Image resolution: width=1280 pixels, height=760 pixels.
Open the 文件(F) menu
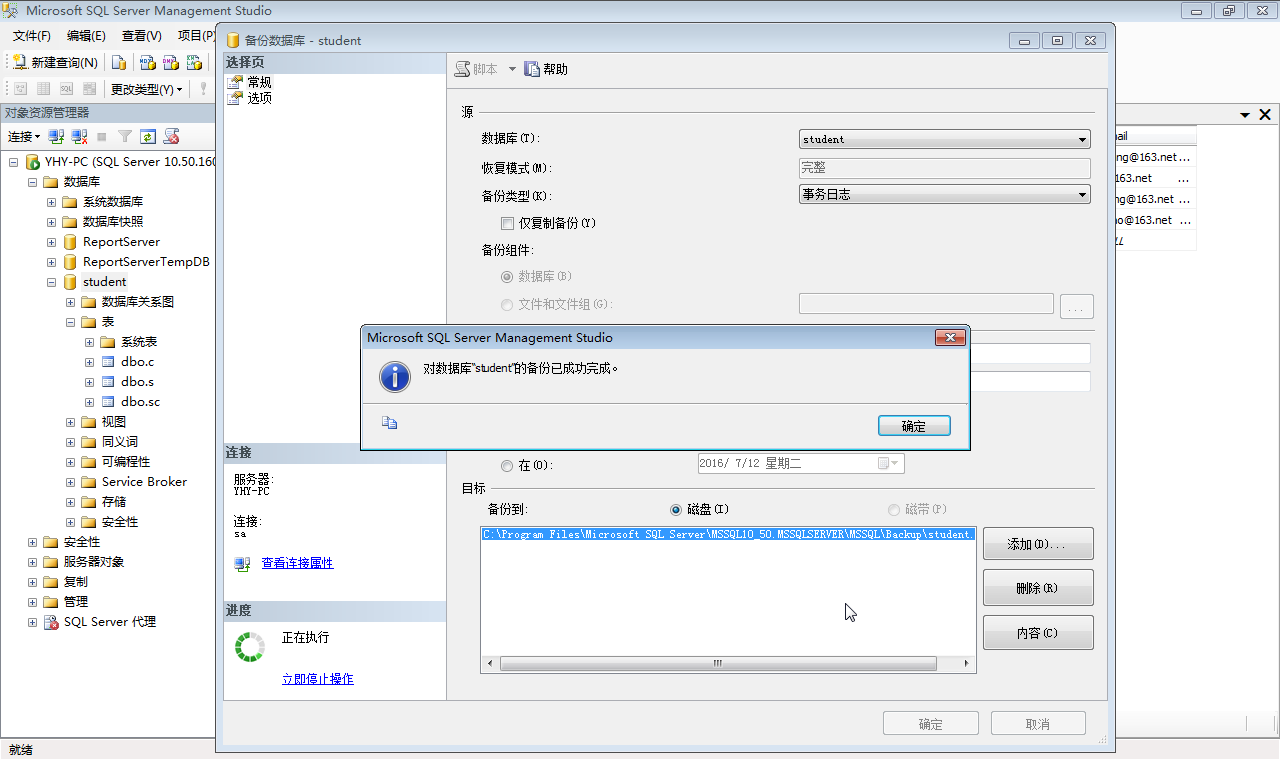tap(32, 36)
